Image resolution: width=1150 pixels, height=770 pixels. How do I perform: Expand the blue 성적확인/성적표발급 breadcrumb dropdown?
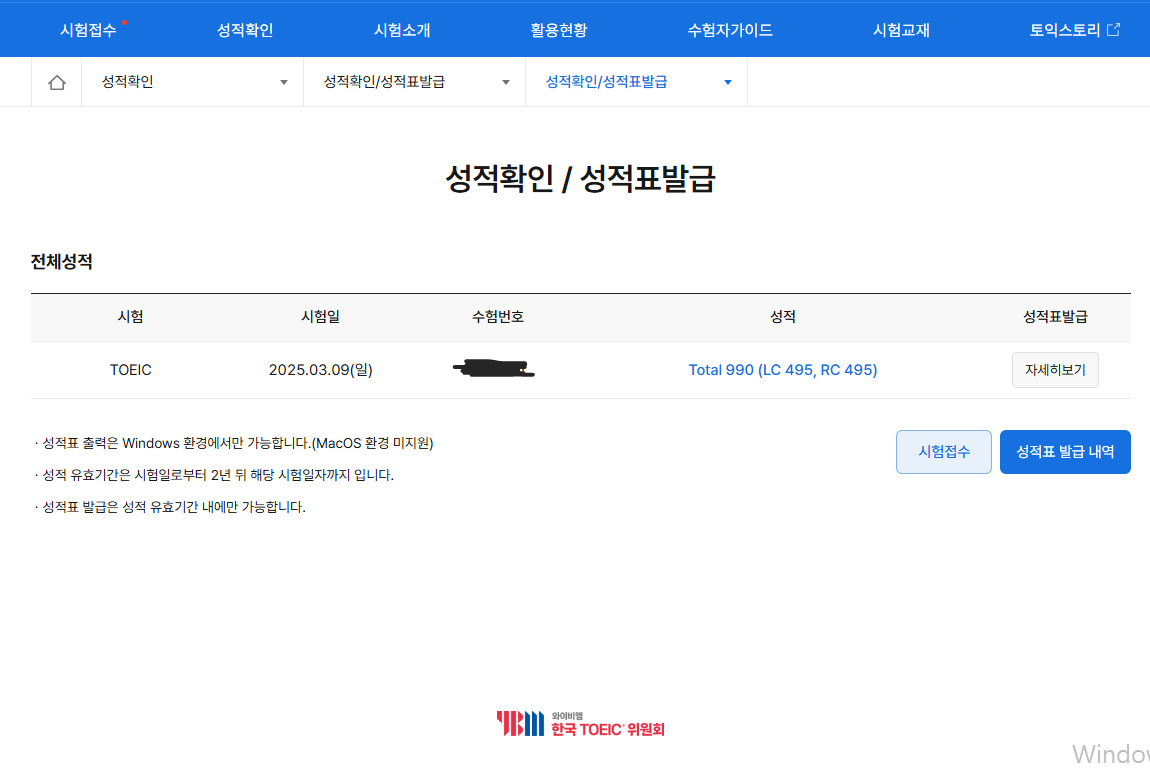click(637, 82)
